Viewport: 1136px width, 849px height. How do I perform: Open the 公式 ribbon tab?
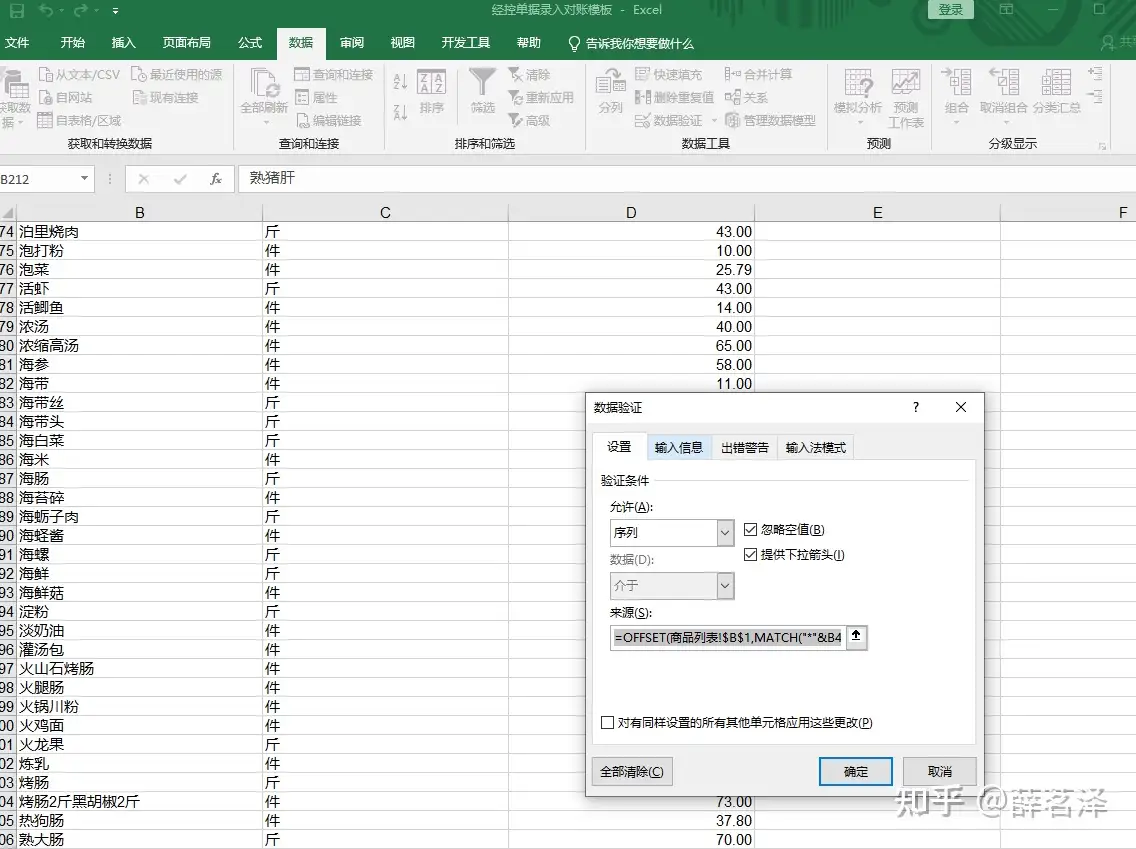(250, 43)
